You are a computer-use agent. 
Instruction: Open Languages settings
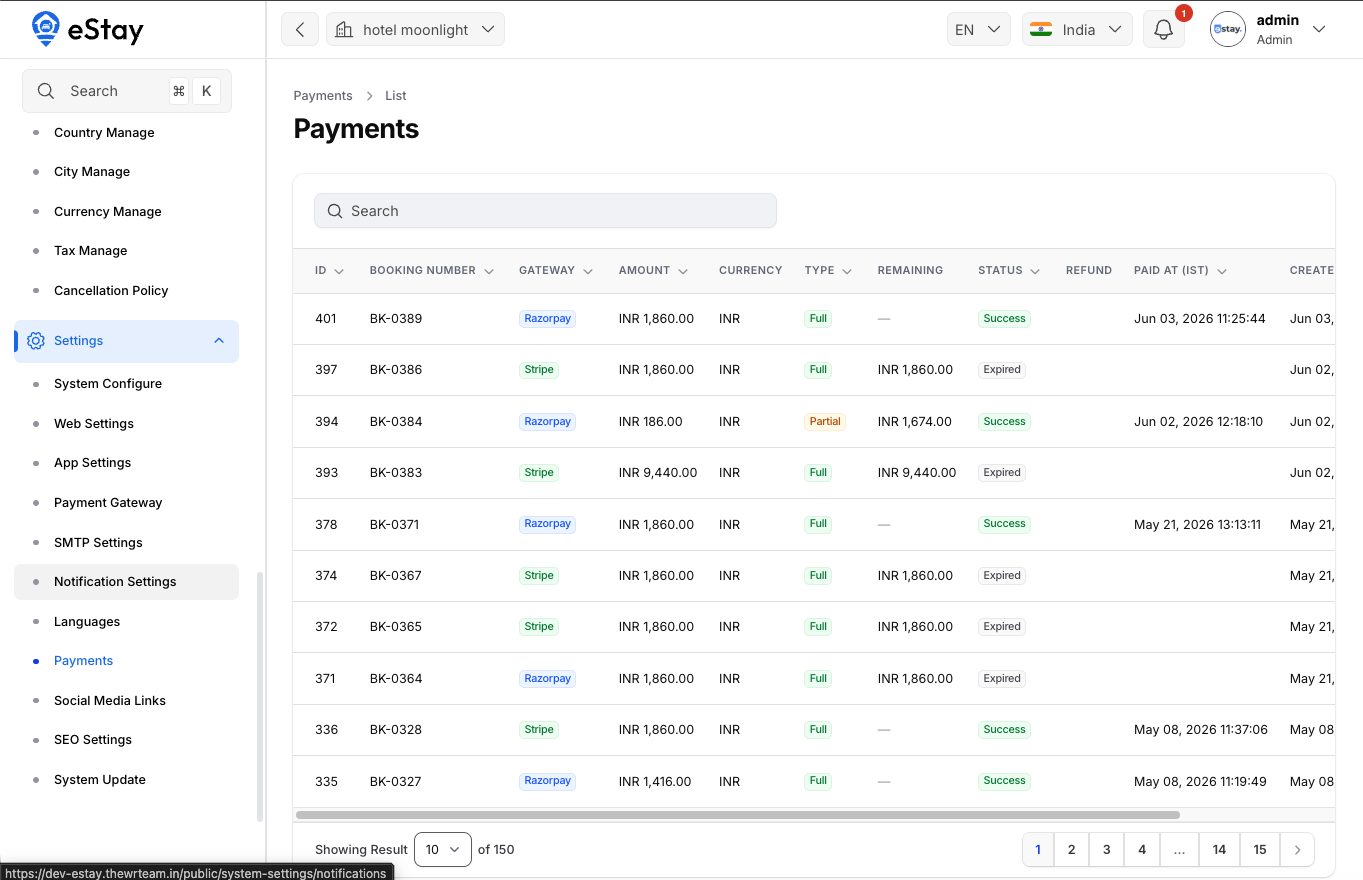(x=87, y=622)
